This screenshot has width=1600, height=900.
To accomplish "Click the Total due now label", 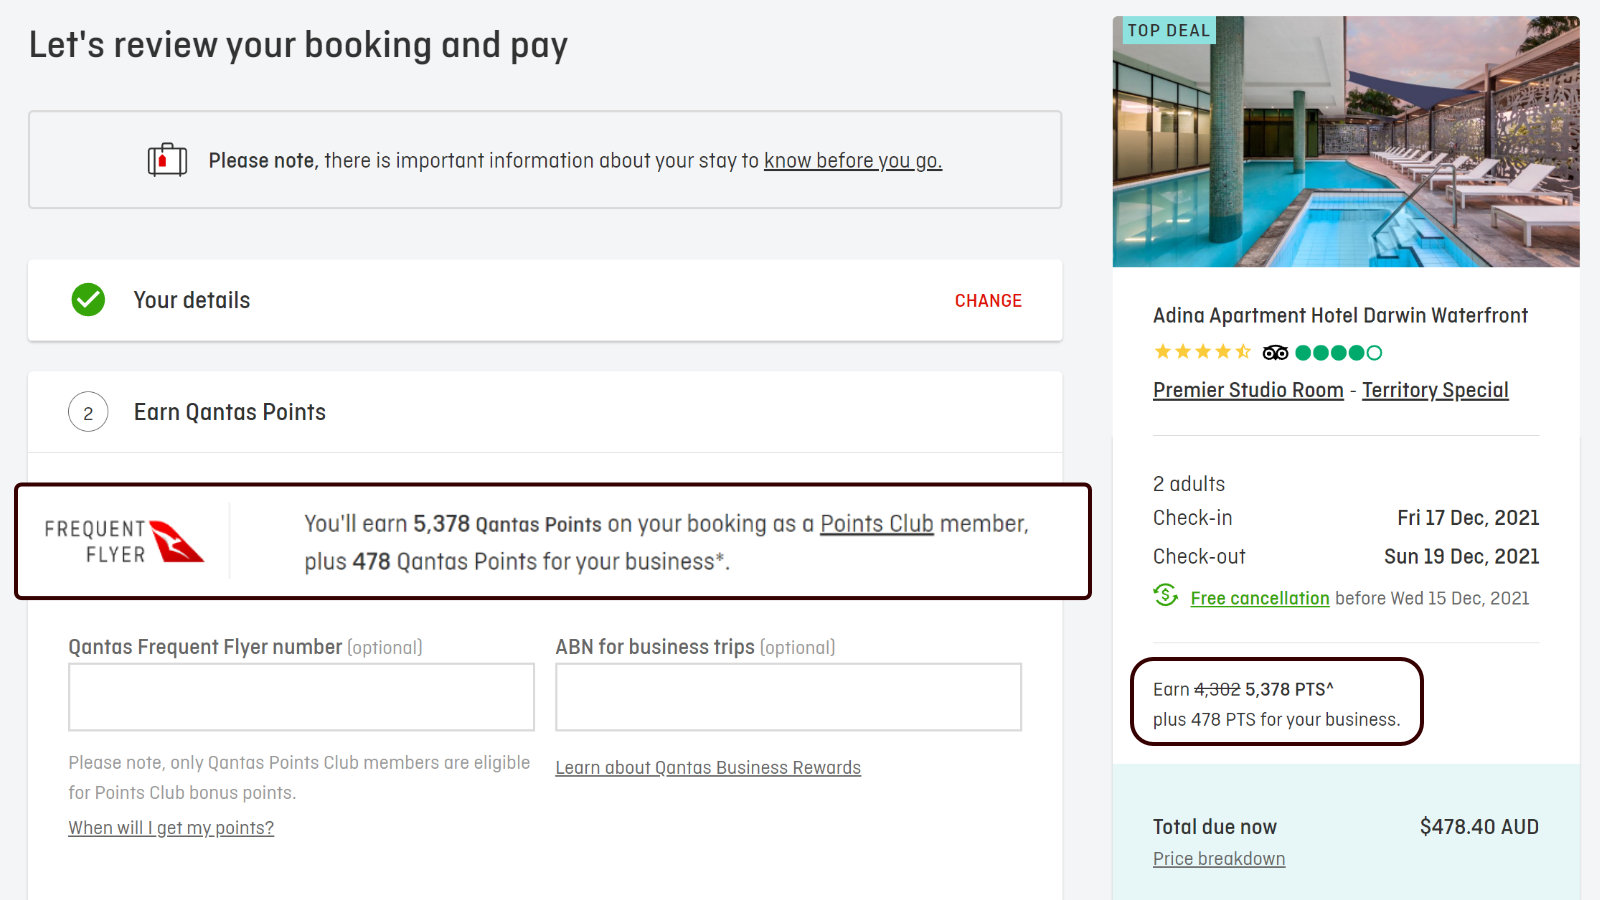I will [1215, 827].
